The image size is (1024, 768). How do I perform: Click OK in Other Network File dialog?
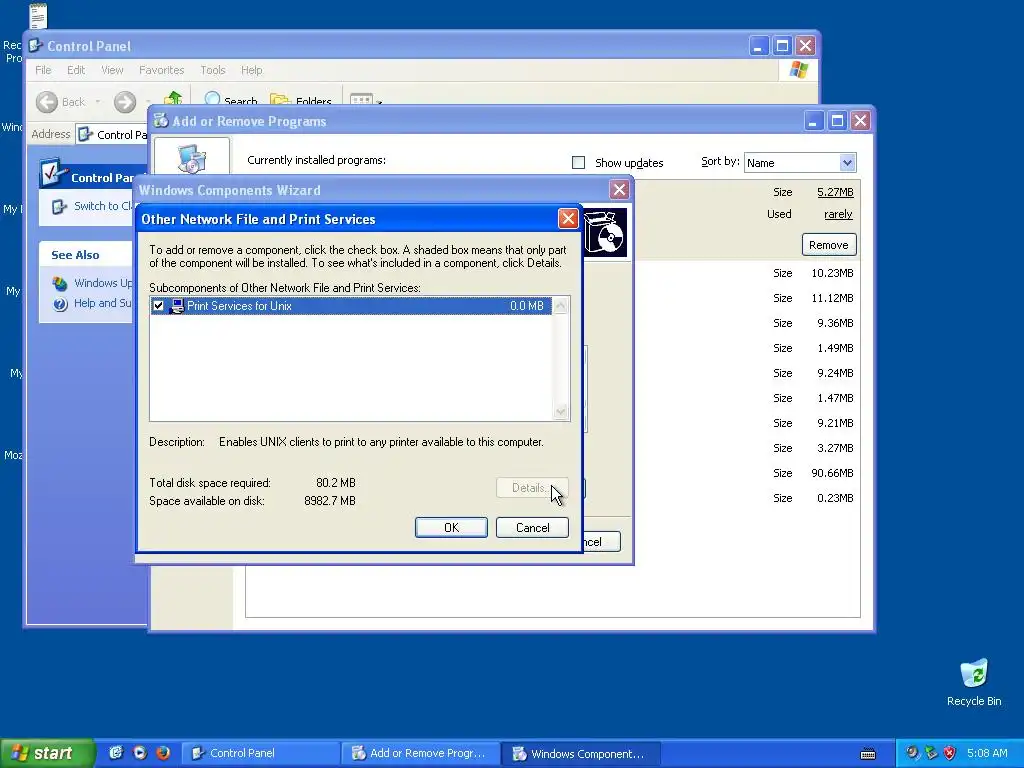451,528
